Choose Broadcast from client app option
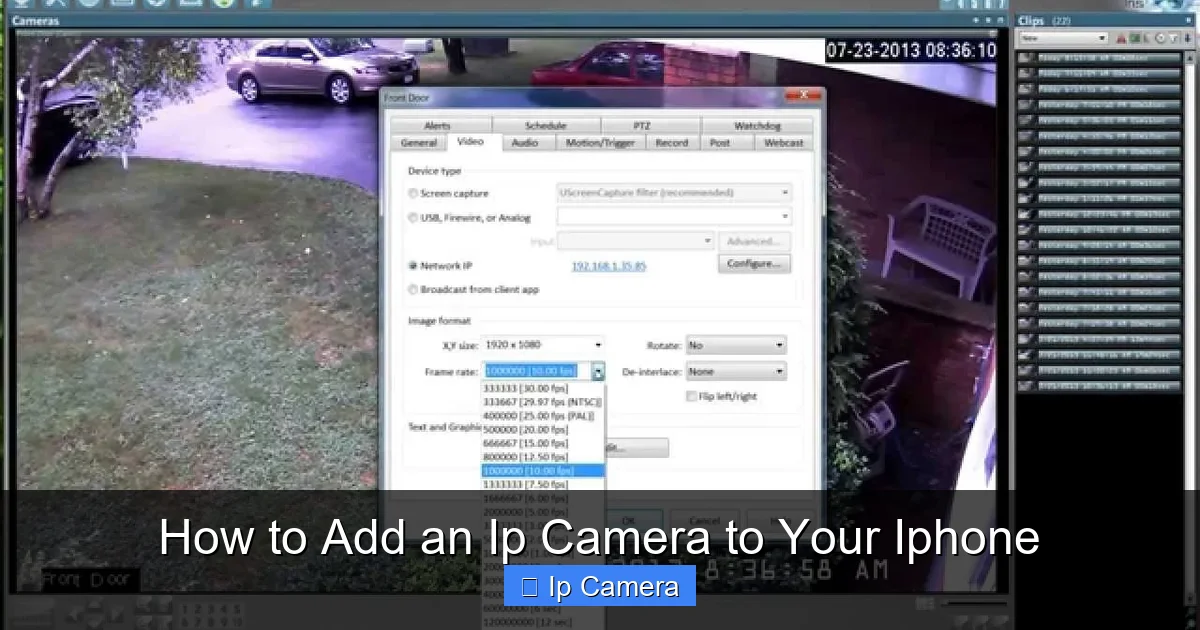The height and width of the screenshot is (630, 1200). click(413, 290)
